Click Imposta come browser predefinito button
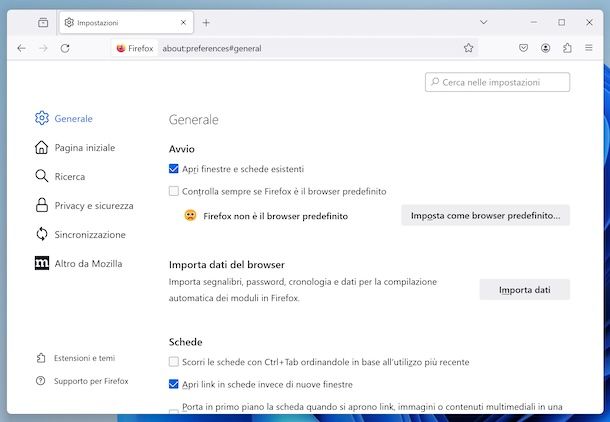 click(x=486, y=215)
